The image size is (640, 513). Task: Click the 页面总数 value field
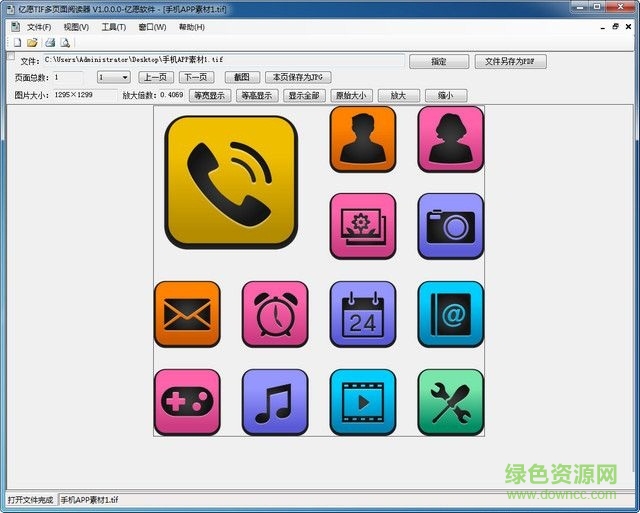(67, 77)
